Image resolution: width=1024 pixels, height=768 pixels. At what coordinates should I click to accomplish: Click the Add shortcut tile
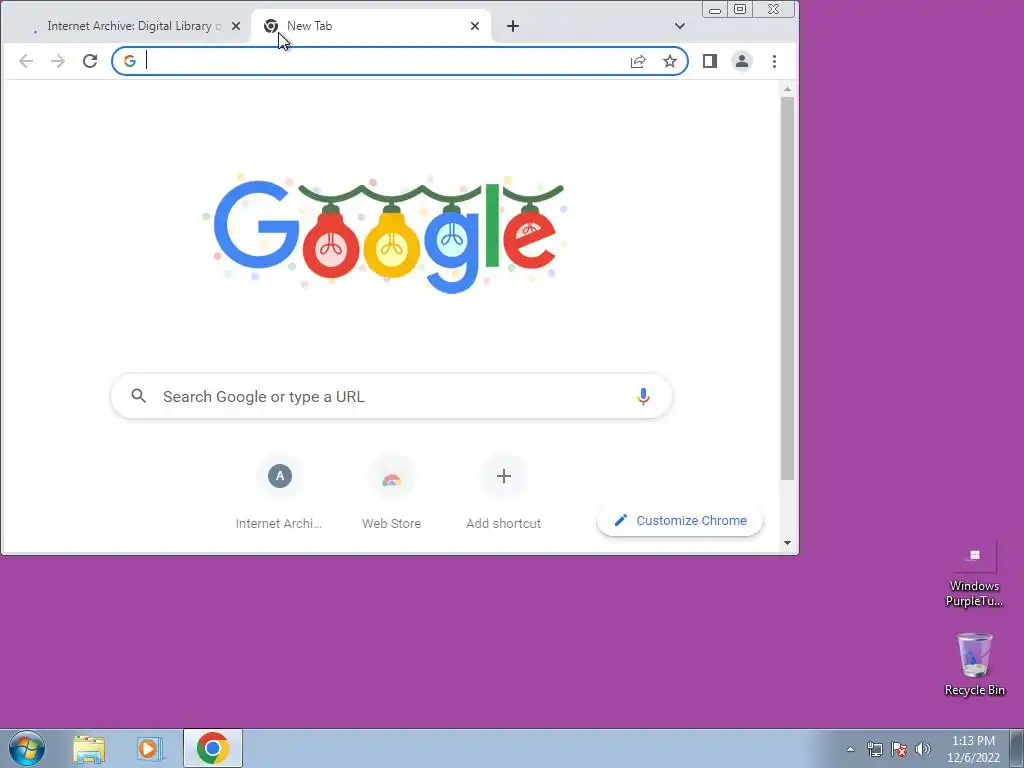click(x=504, y=492)
